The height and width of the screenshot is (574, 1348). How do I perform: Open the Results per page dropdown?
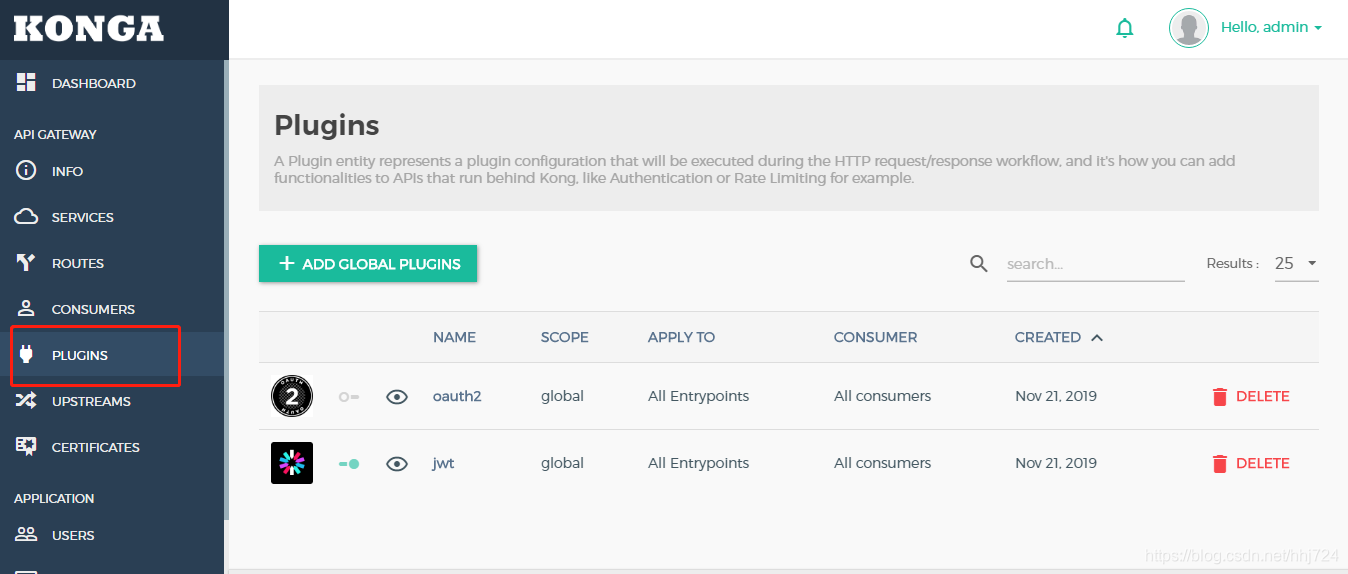pos(1296,264)
